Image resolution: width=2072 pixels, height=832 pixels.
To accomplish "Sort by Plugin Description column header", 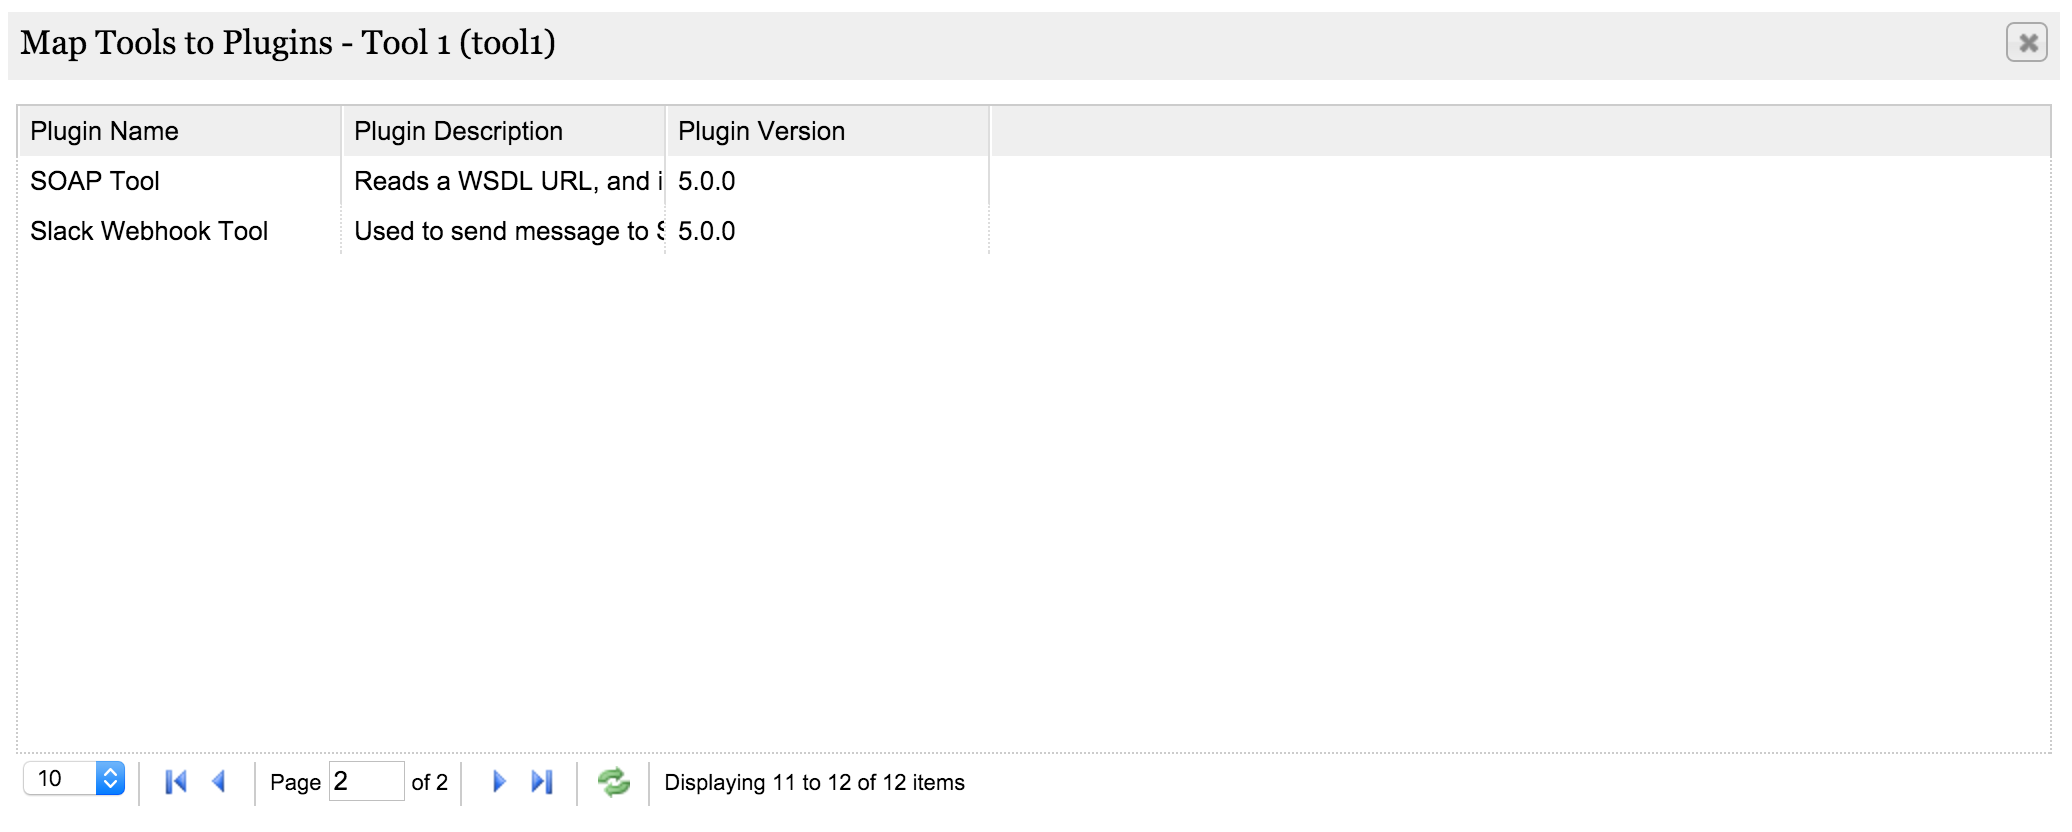I will click(x=458, y=131).
